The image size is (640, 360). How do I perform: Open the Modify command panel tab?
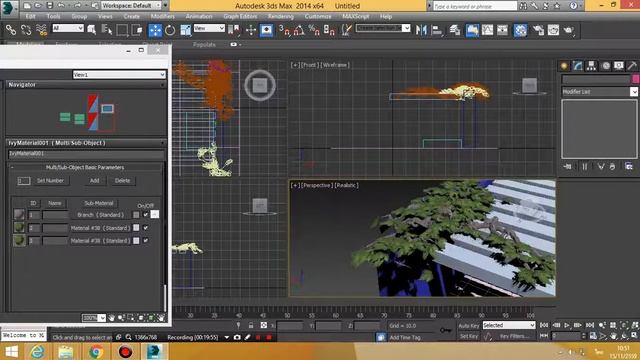tap(578, 66)
